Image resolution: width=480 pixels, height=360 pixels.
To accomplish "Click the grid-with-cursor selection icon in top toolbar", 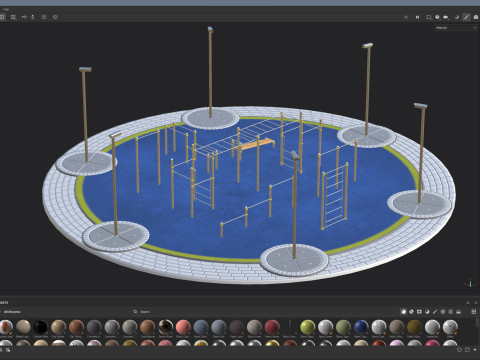I will point(14,17).
